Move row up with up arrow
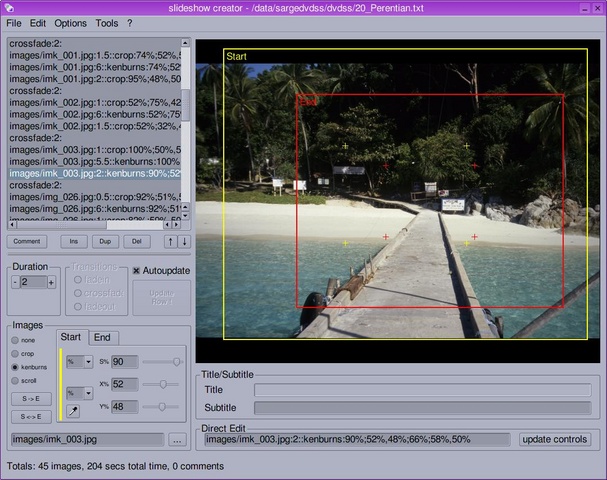The image size is (607, 480). click(x=170, y=241)
